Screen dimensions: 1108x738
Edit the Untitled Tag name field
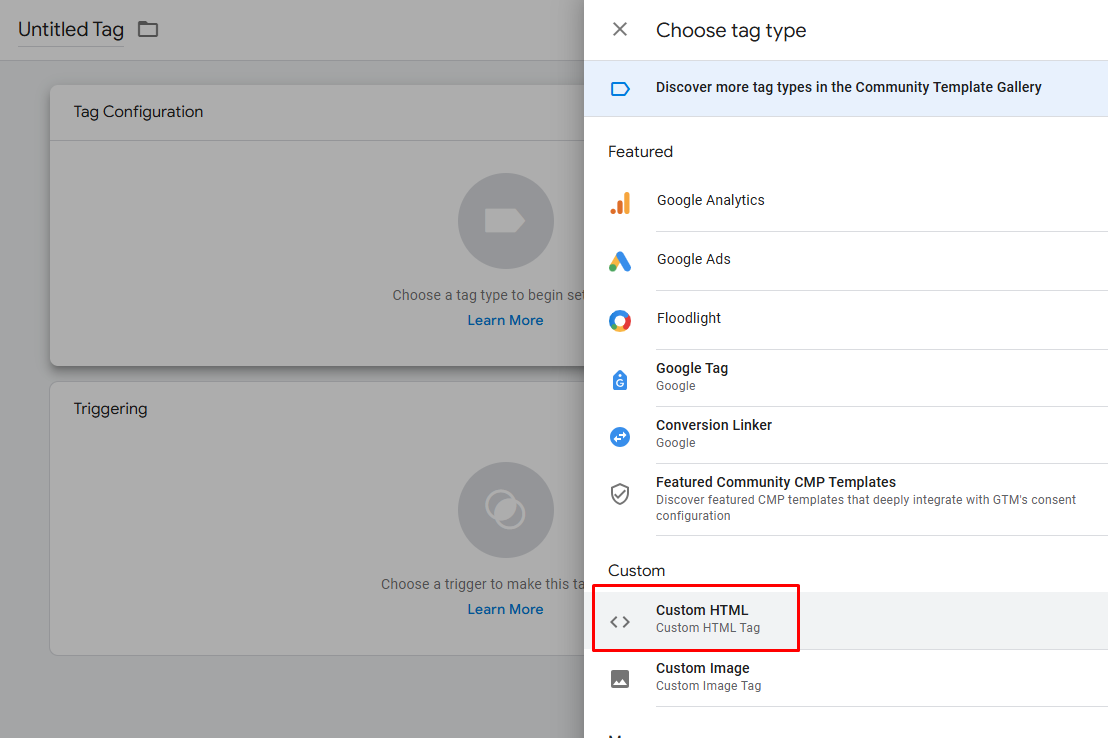(x=70, y=30)
